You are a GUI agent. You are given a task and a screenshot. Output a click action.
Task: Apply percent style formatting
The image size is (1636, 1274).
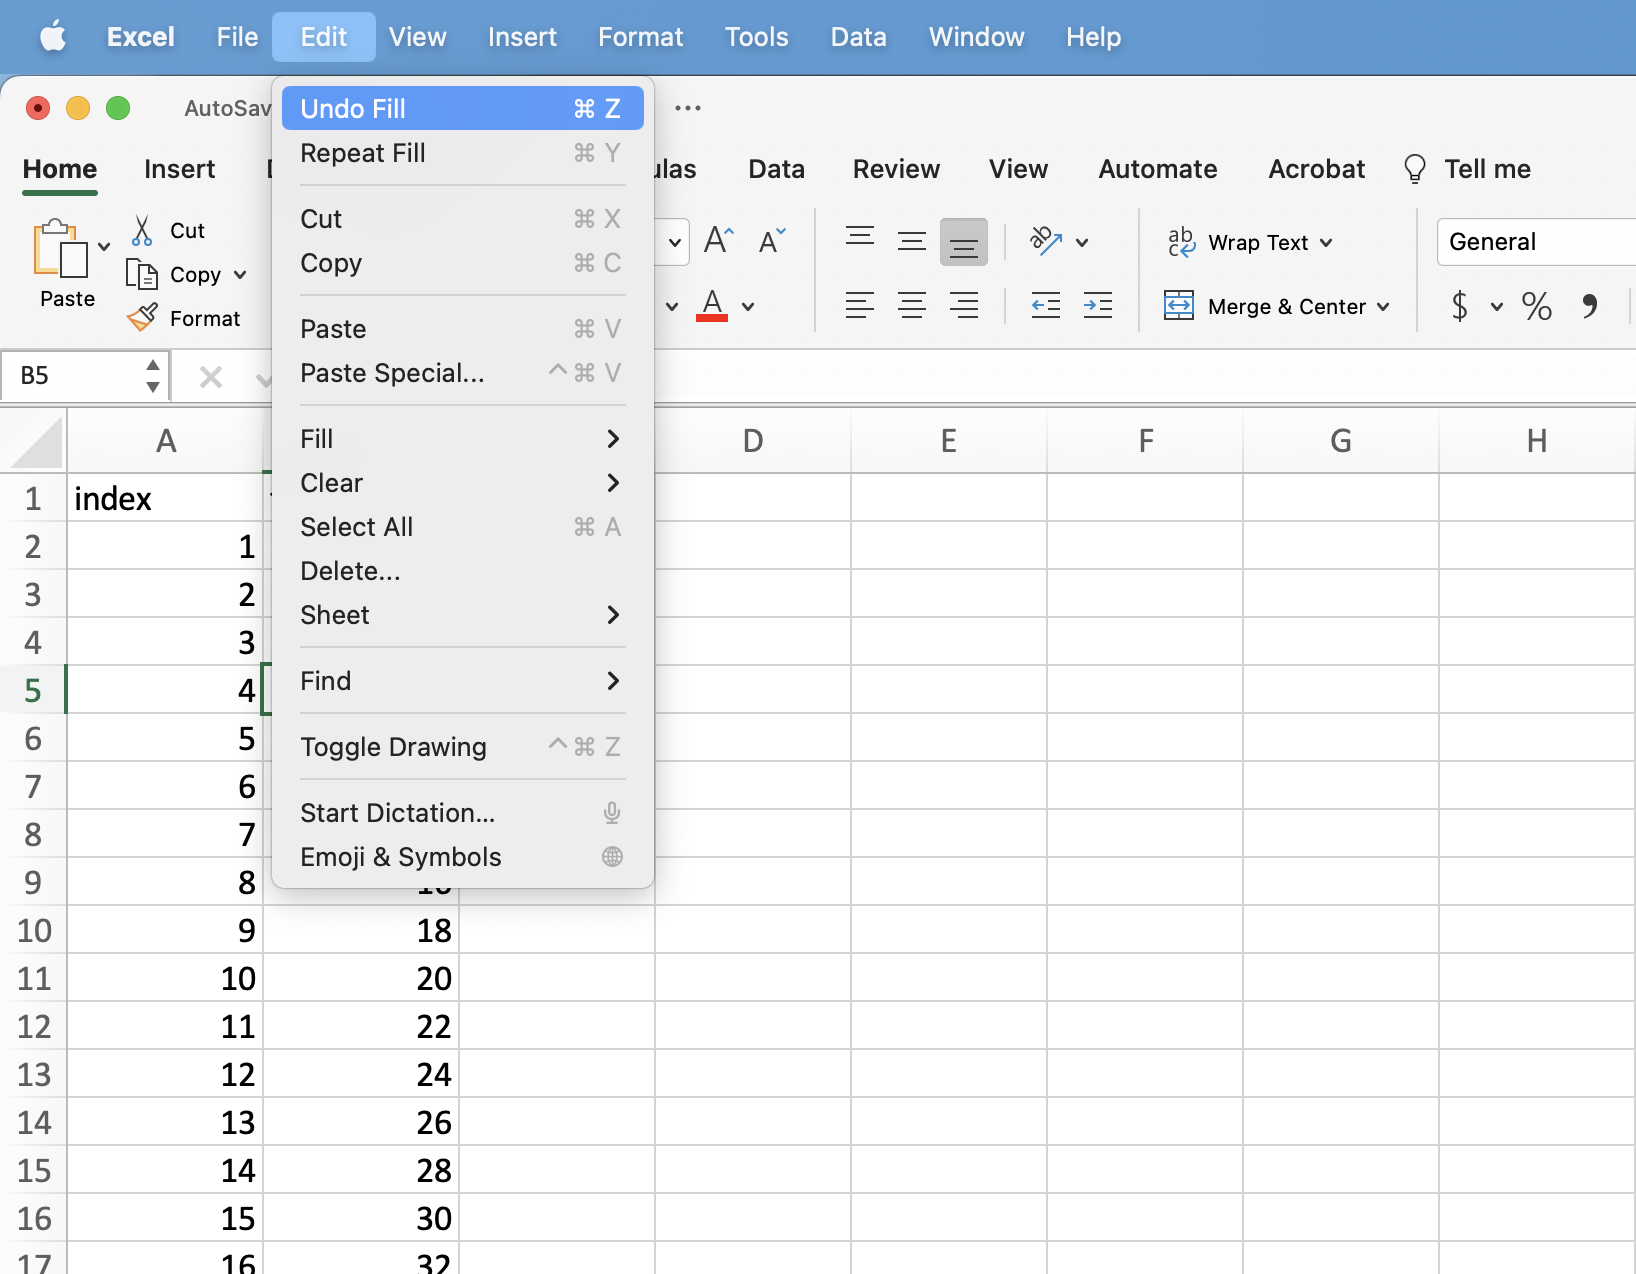[1536, 306]
